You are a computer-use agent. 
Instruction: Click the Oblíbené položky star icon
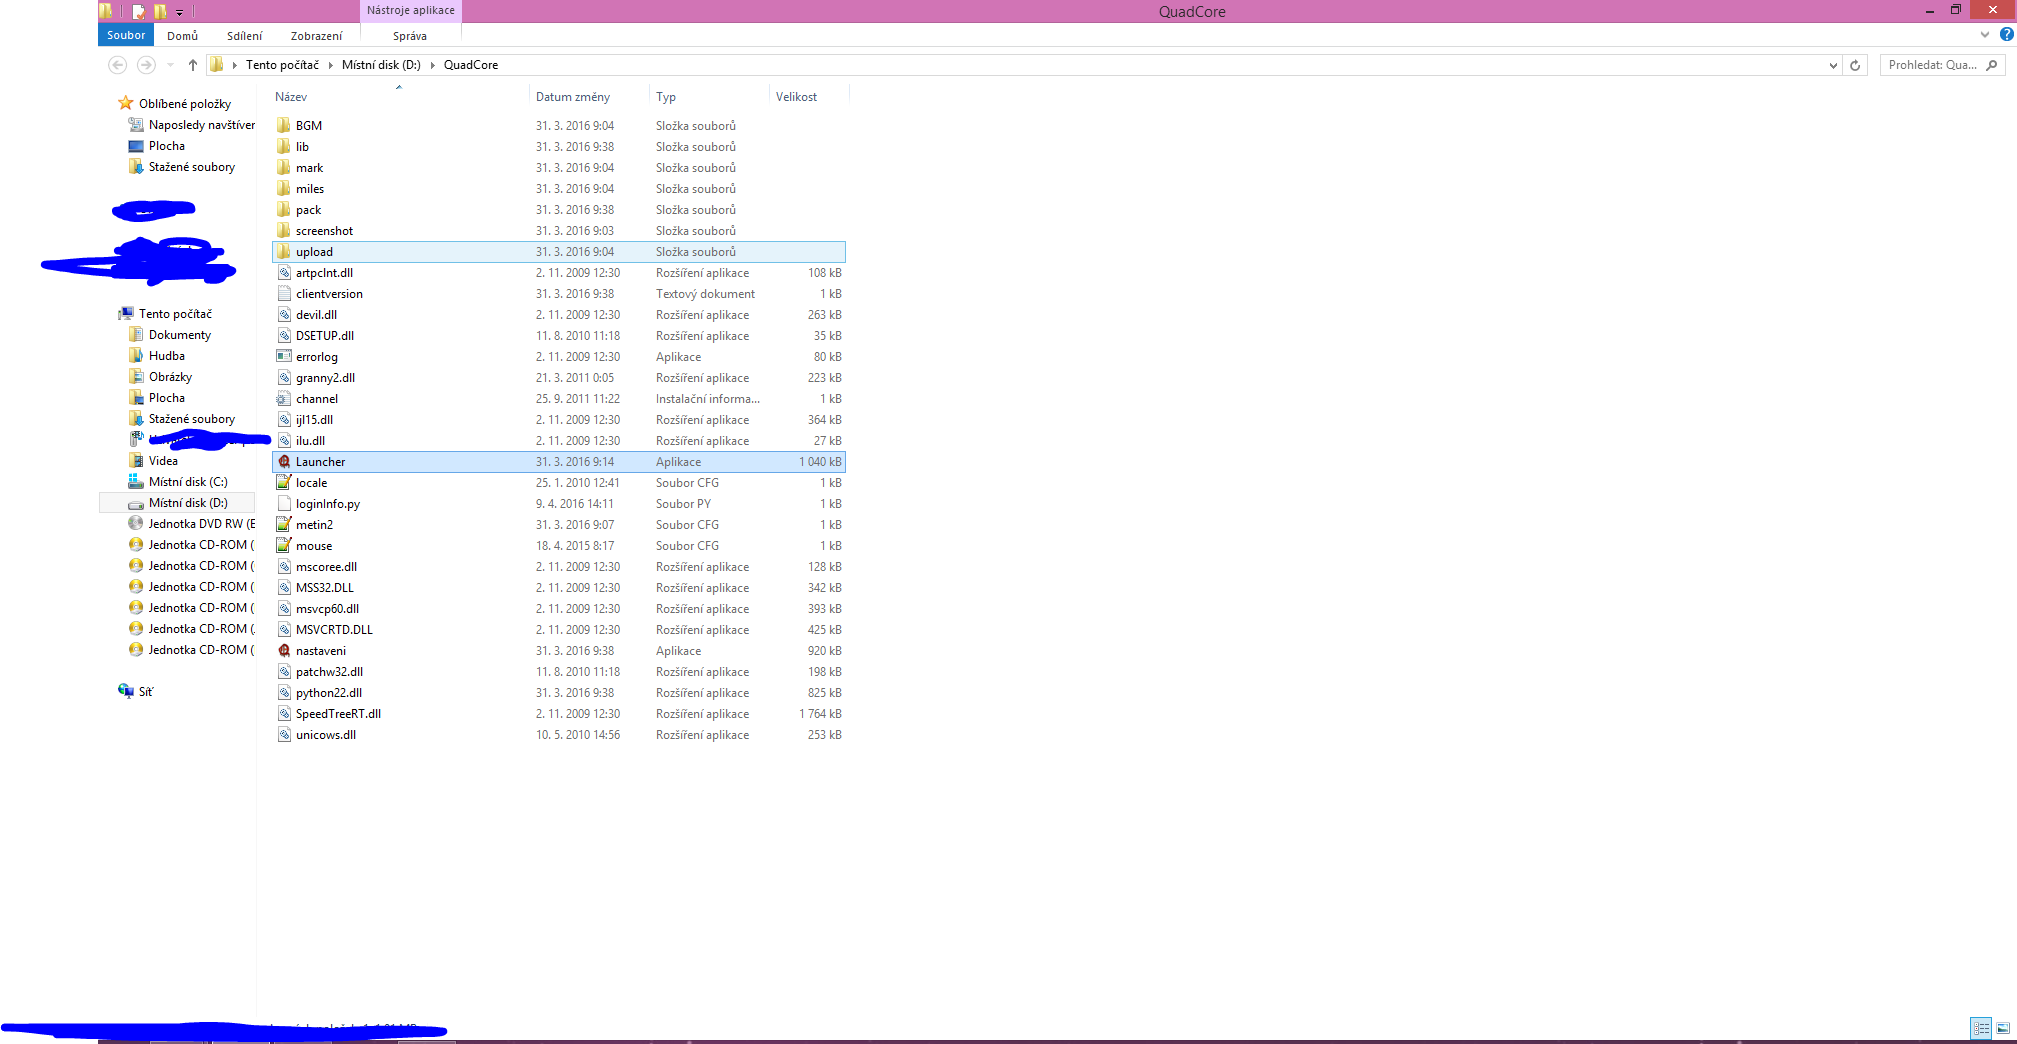pyautogui.click(x=126, y=103)
